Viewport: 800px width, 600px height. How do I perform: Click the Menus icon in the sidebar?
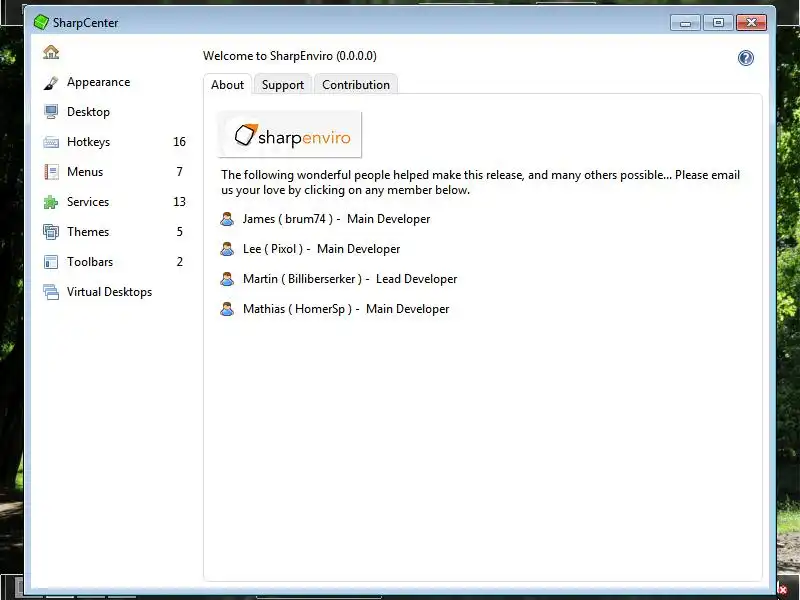point(51,172)
